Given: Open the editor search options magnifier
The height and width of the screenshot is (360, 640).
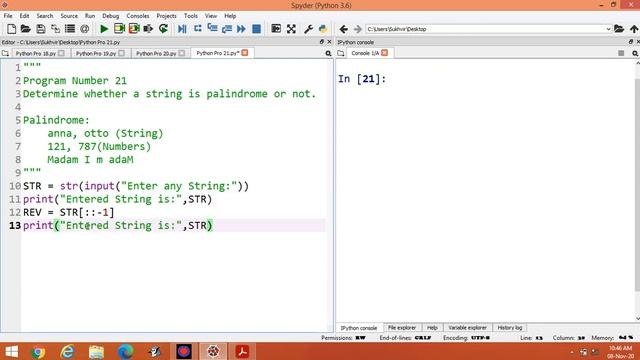Looking at the screenshot, I should [x=328, y=53].
